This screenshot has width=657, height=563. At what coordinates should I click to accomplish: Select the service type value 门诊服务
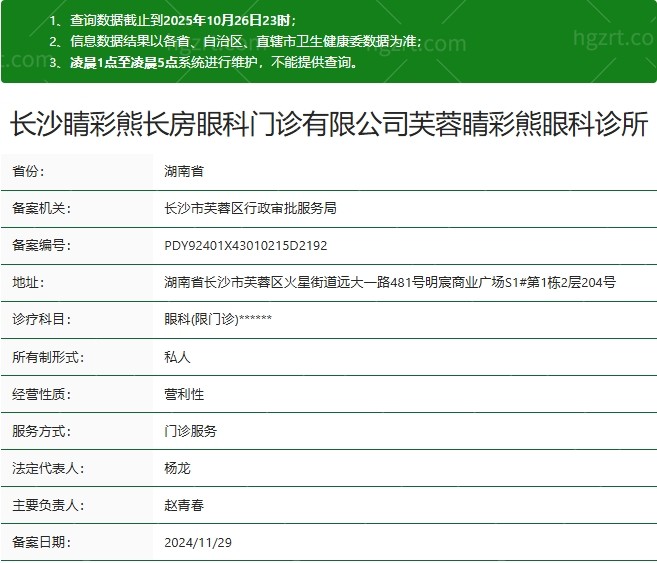coord(190,431)
